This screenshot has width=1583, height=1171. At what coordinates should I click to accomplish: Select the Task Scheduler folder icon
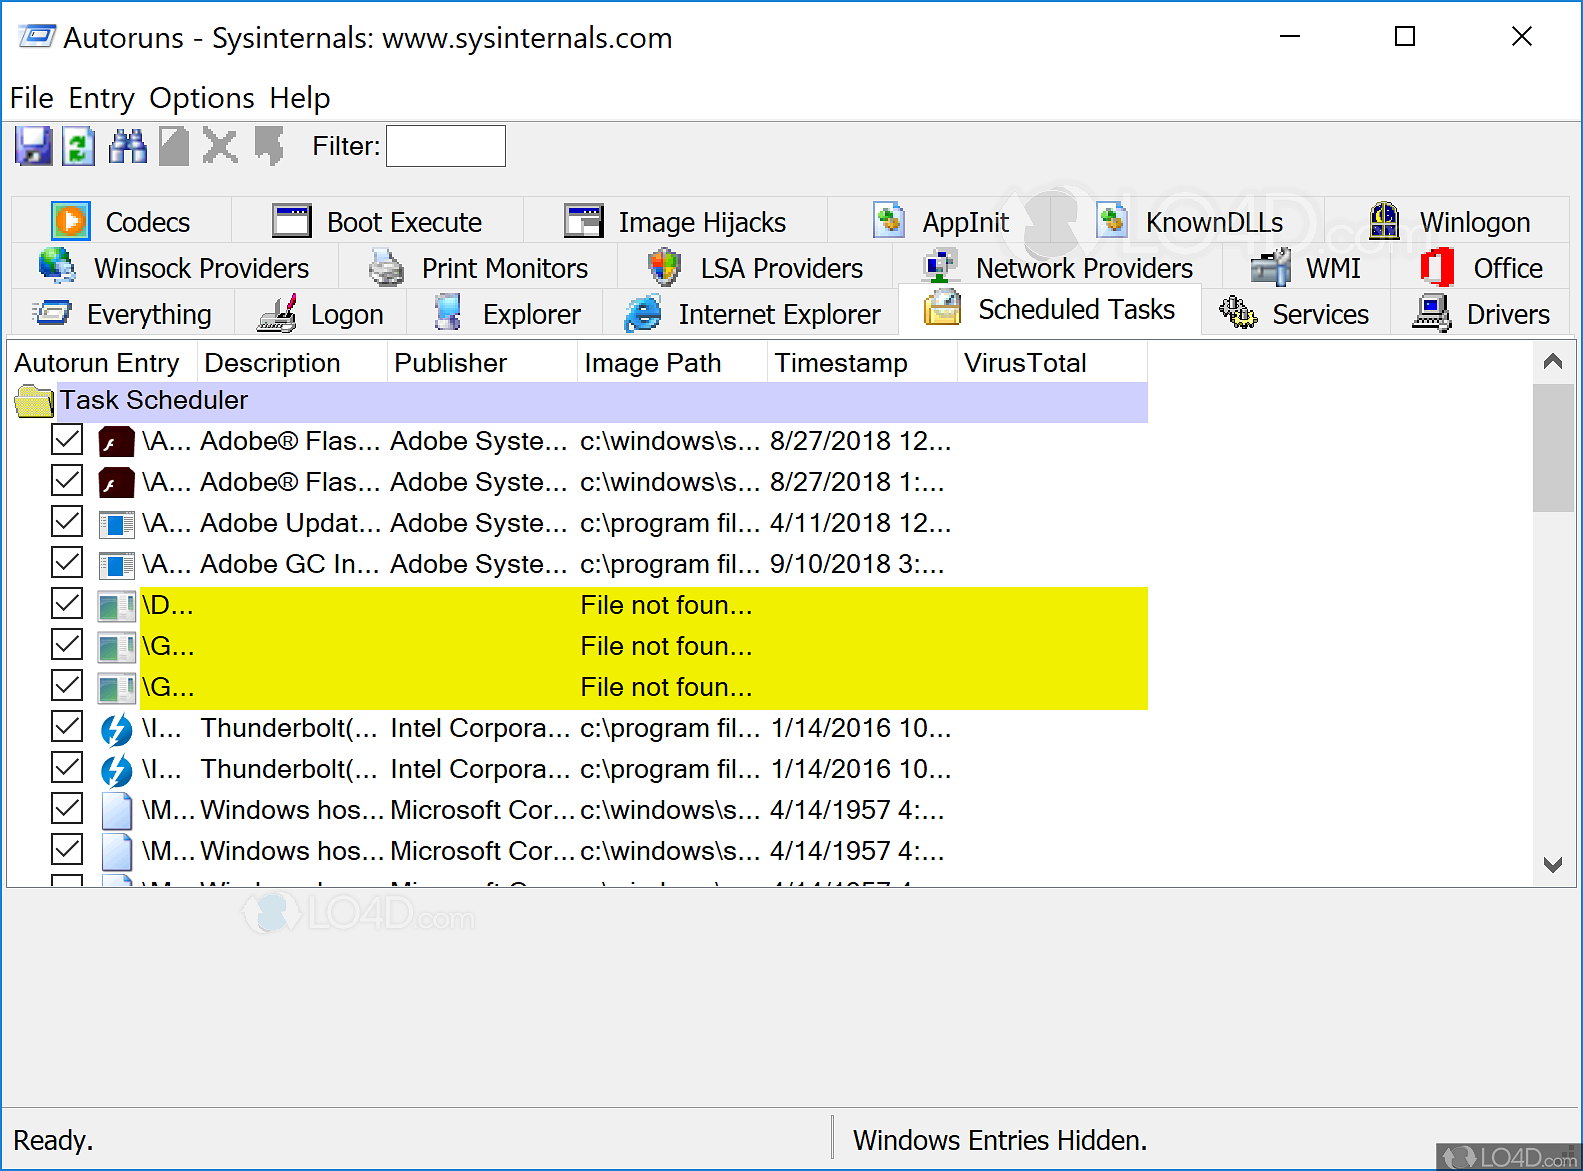pos(33,401)
